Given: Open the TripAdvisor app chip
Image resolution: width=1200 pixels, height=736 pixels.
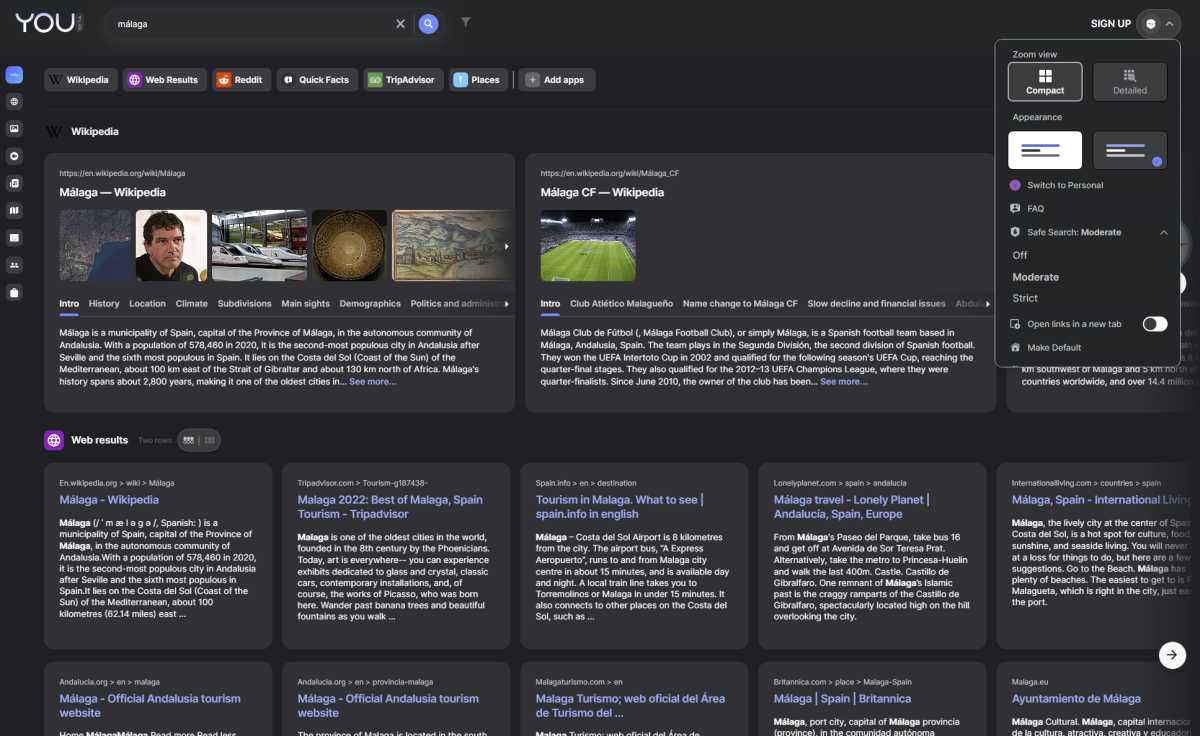Looking at the screenshot, I should (x=403, y=80).
